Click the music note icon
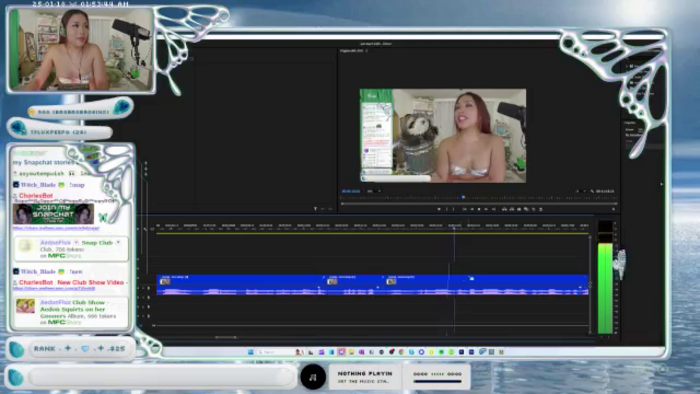Image resolution: width=700 pixels, height=394 pixels. 313,377
